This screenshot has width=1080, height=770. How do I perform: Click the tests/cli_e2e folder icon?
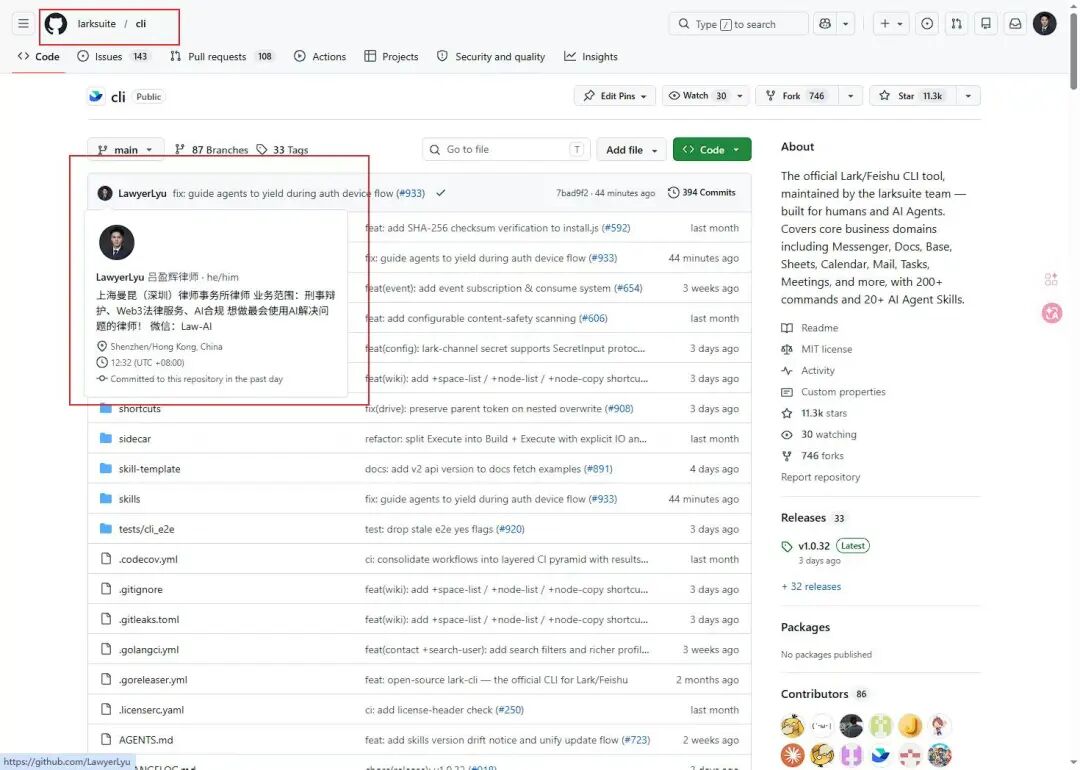tap(105, 529)
